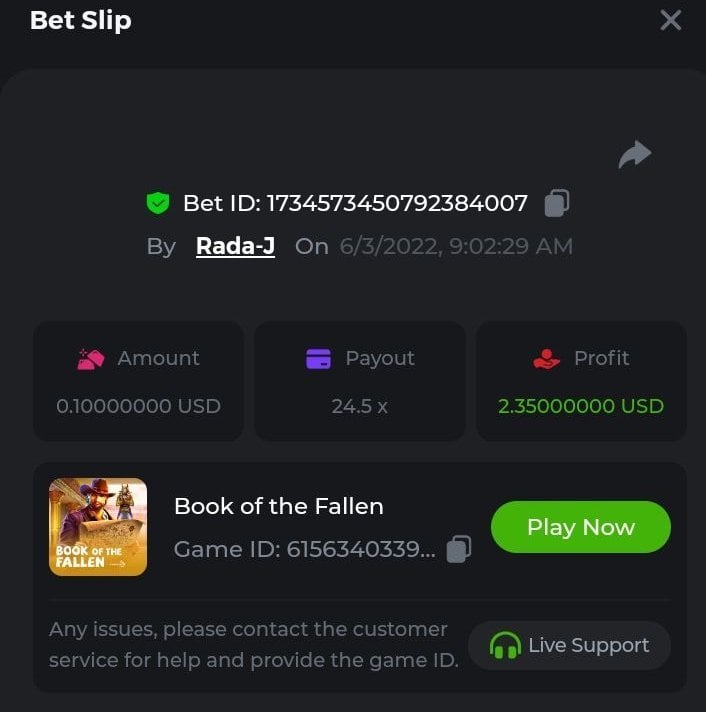Click the Bet Slip title

coord(80,20)
